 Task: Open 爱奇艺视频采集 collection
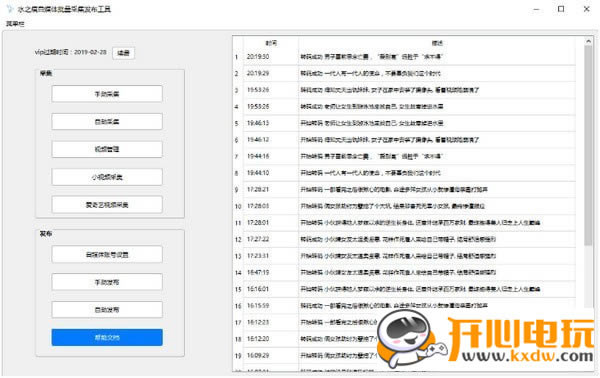(107, 205)
